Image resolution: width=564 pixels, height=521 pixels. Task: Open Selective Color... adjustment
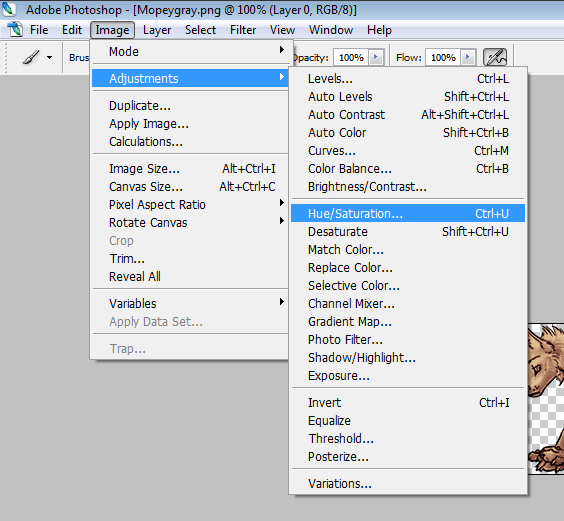[x=408, y=285]
